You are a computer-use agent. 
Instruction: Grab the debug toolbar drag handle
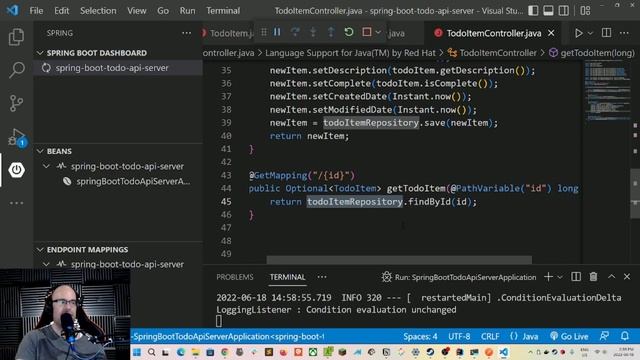tap(264, 32)
